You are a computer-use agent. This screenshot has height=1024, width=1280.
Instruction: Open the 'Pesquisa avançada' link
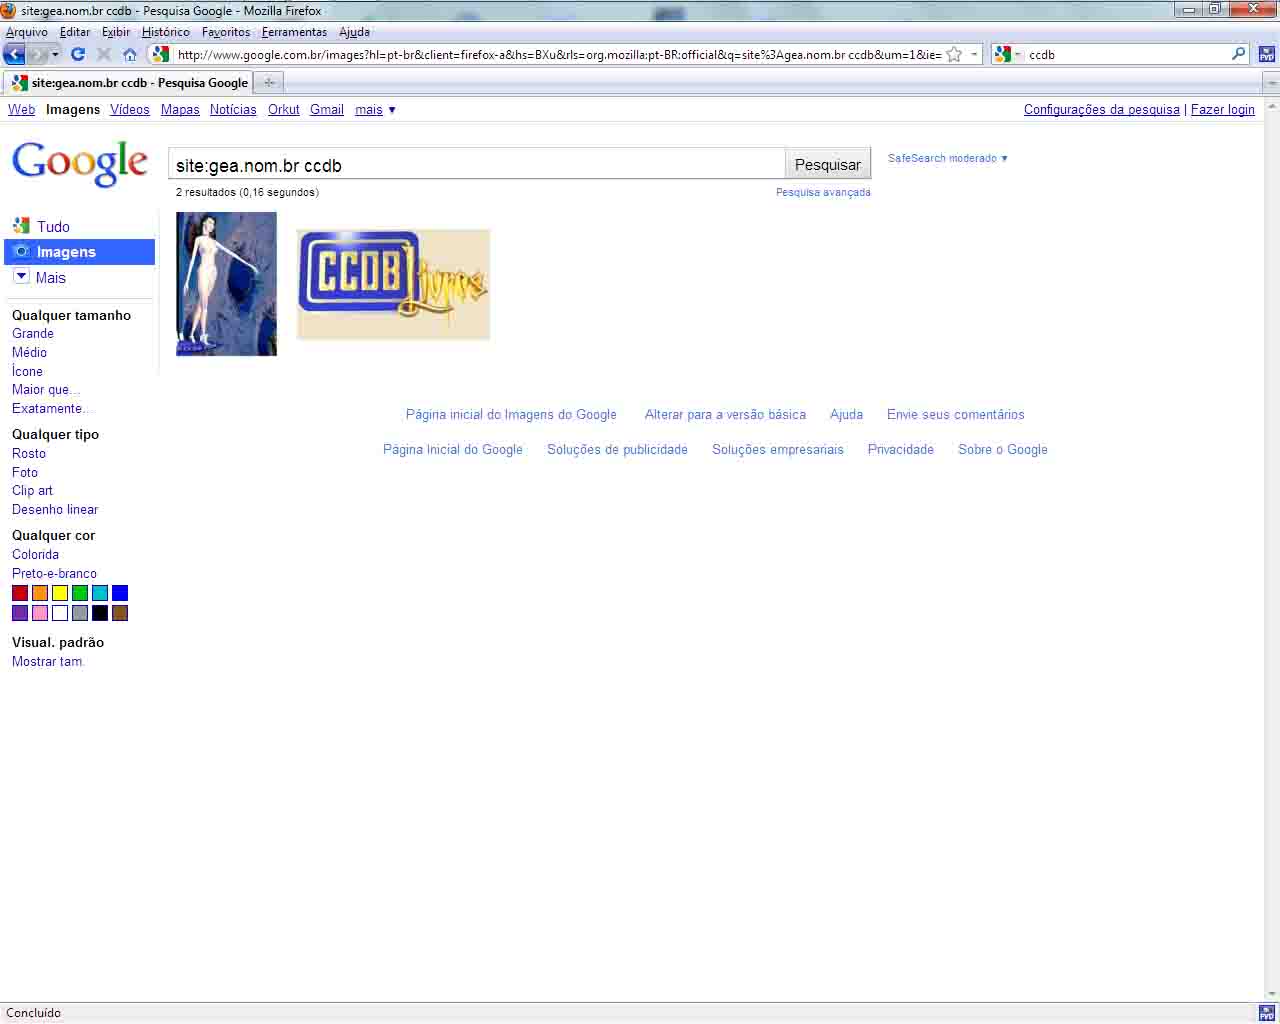(x=822, y=192)
